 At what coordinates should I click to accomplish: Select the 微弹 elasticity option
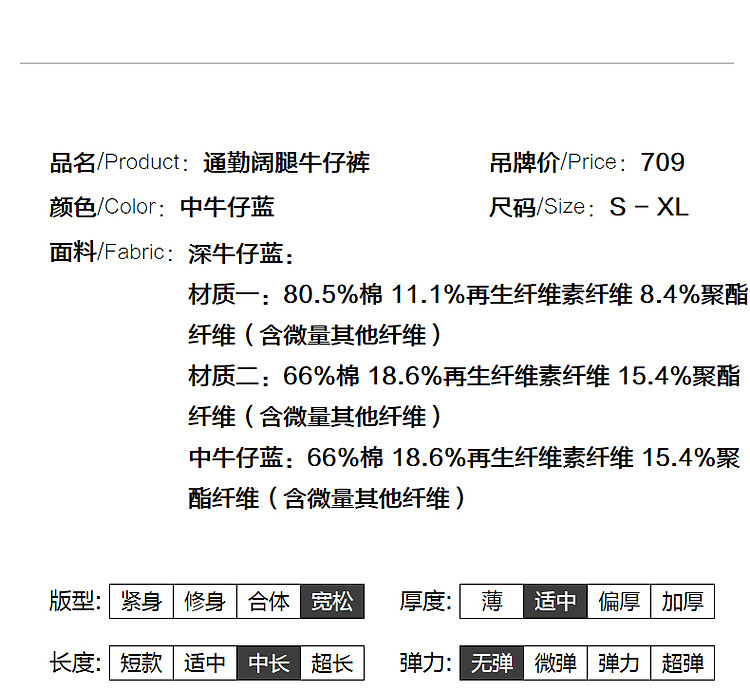555,662
